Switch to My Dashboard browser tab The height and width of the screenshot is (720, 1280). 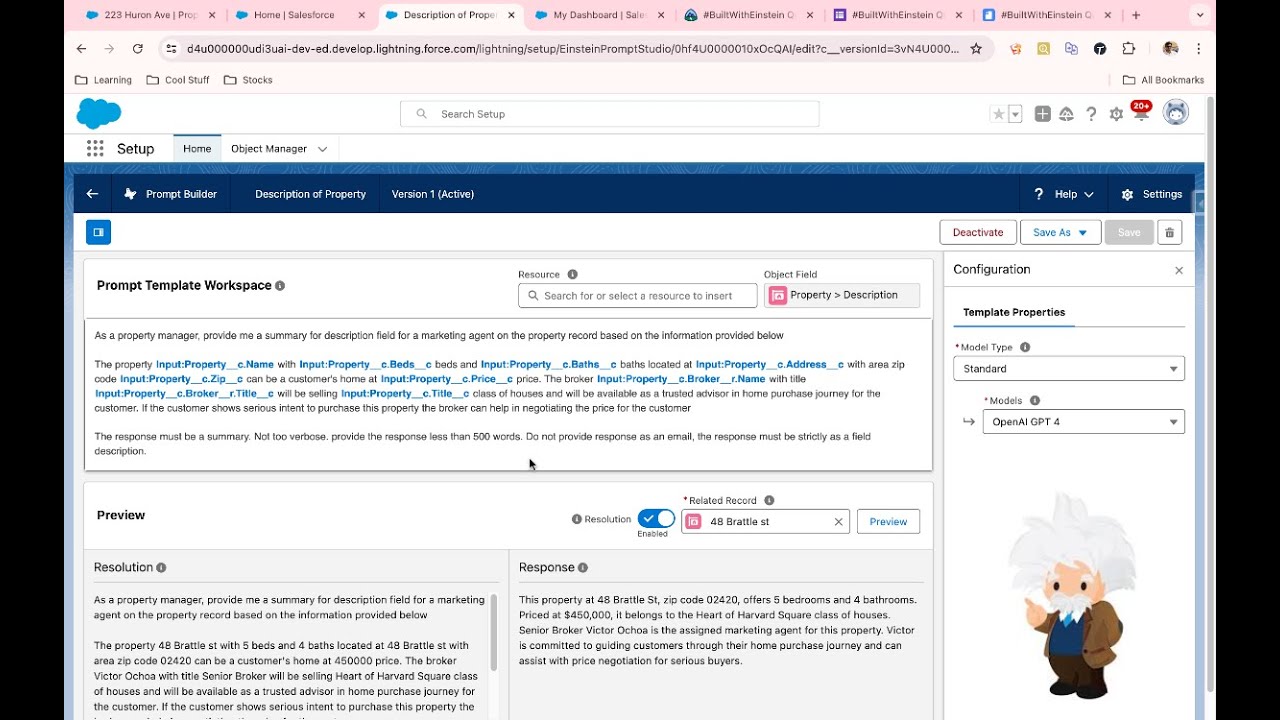point(598,15)
